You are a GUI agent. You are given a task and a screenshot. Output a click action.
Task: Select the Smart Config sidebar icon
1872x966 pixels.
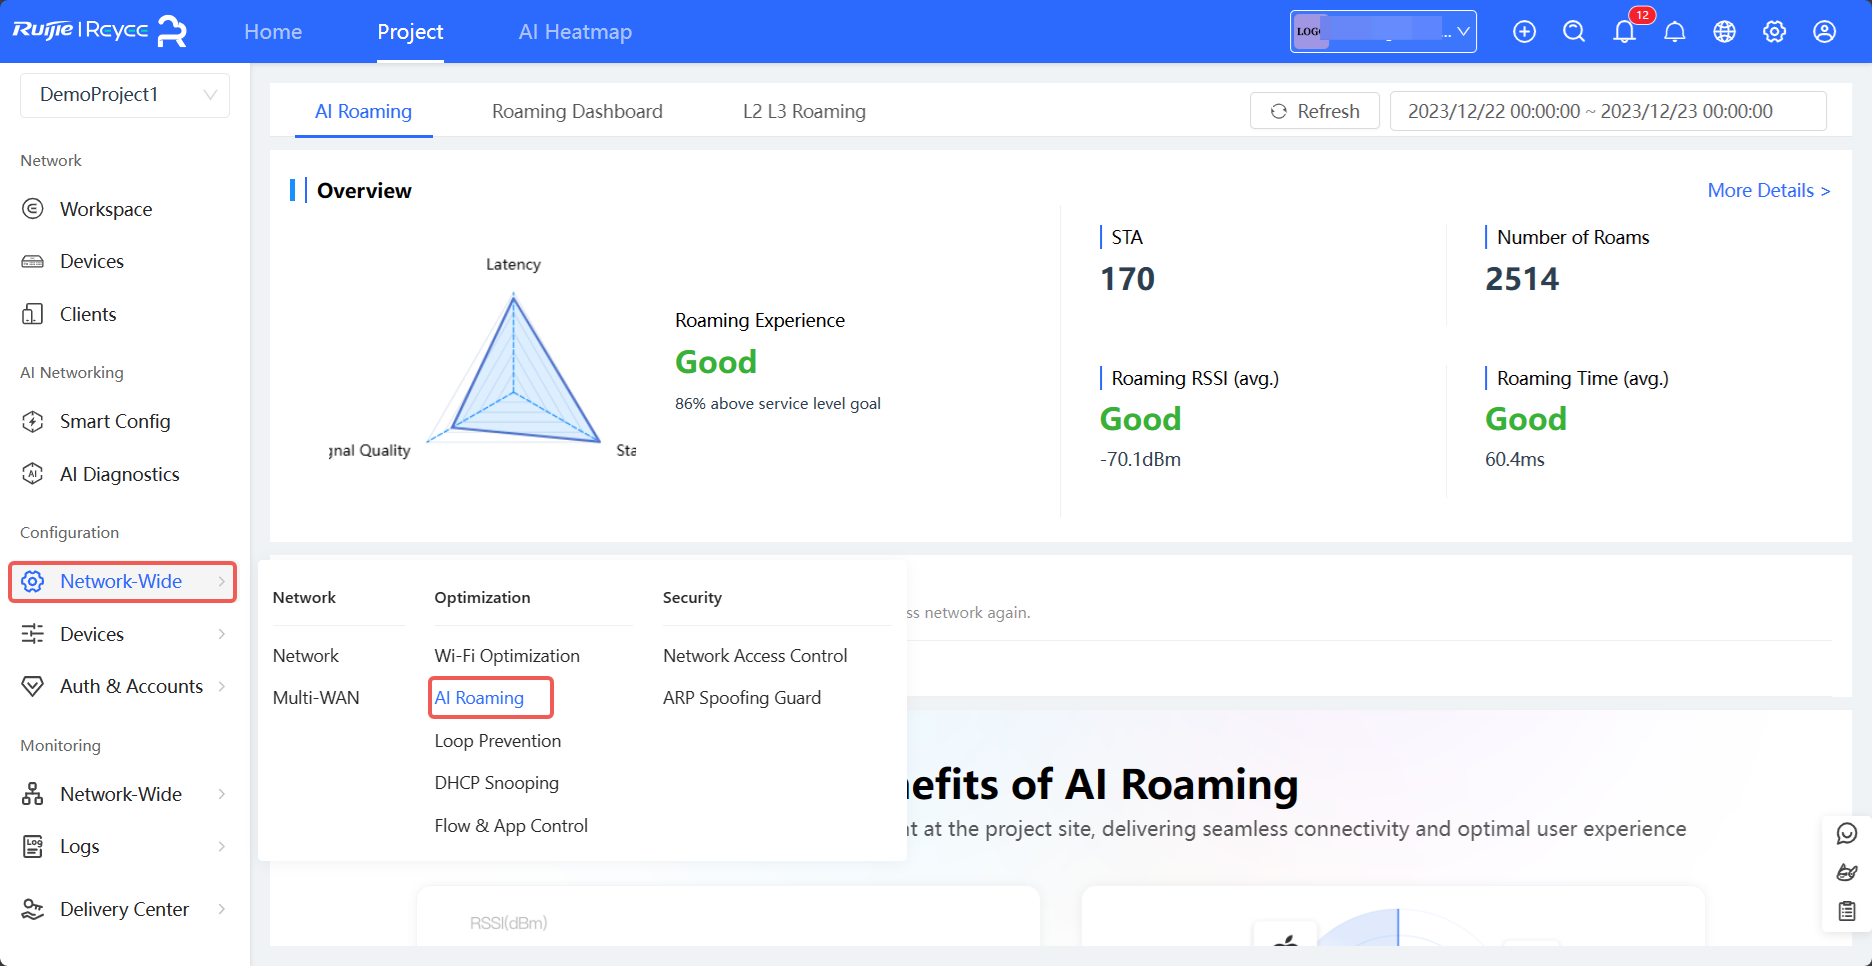click(x=33, y=421)
